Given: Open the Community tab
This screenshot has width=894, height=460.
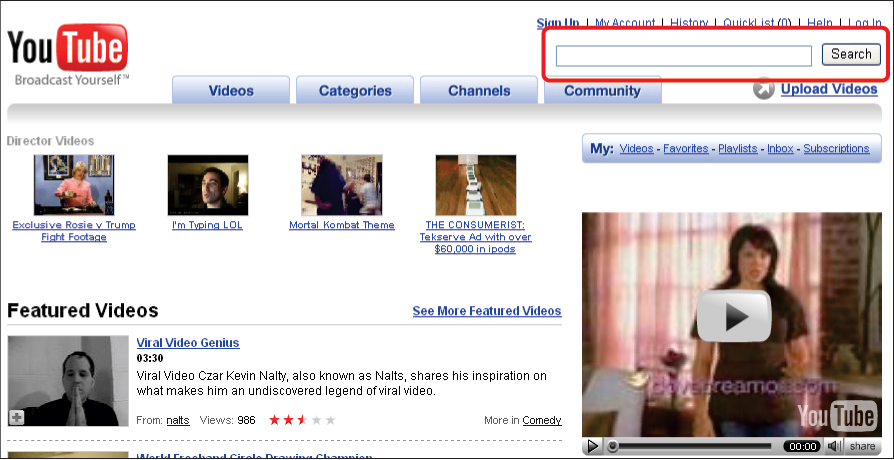Looking at the screenshot, I should click(x=603, y=90).
